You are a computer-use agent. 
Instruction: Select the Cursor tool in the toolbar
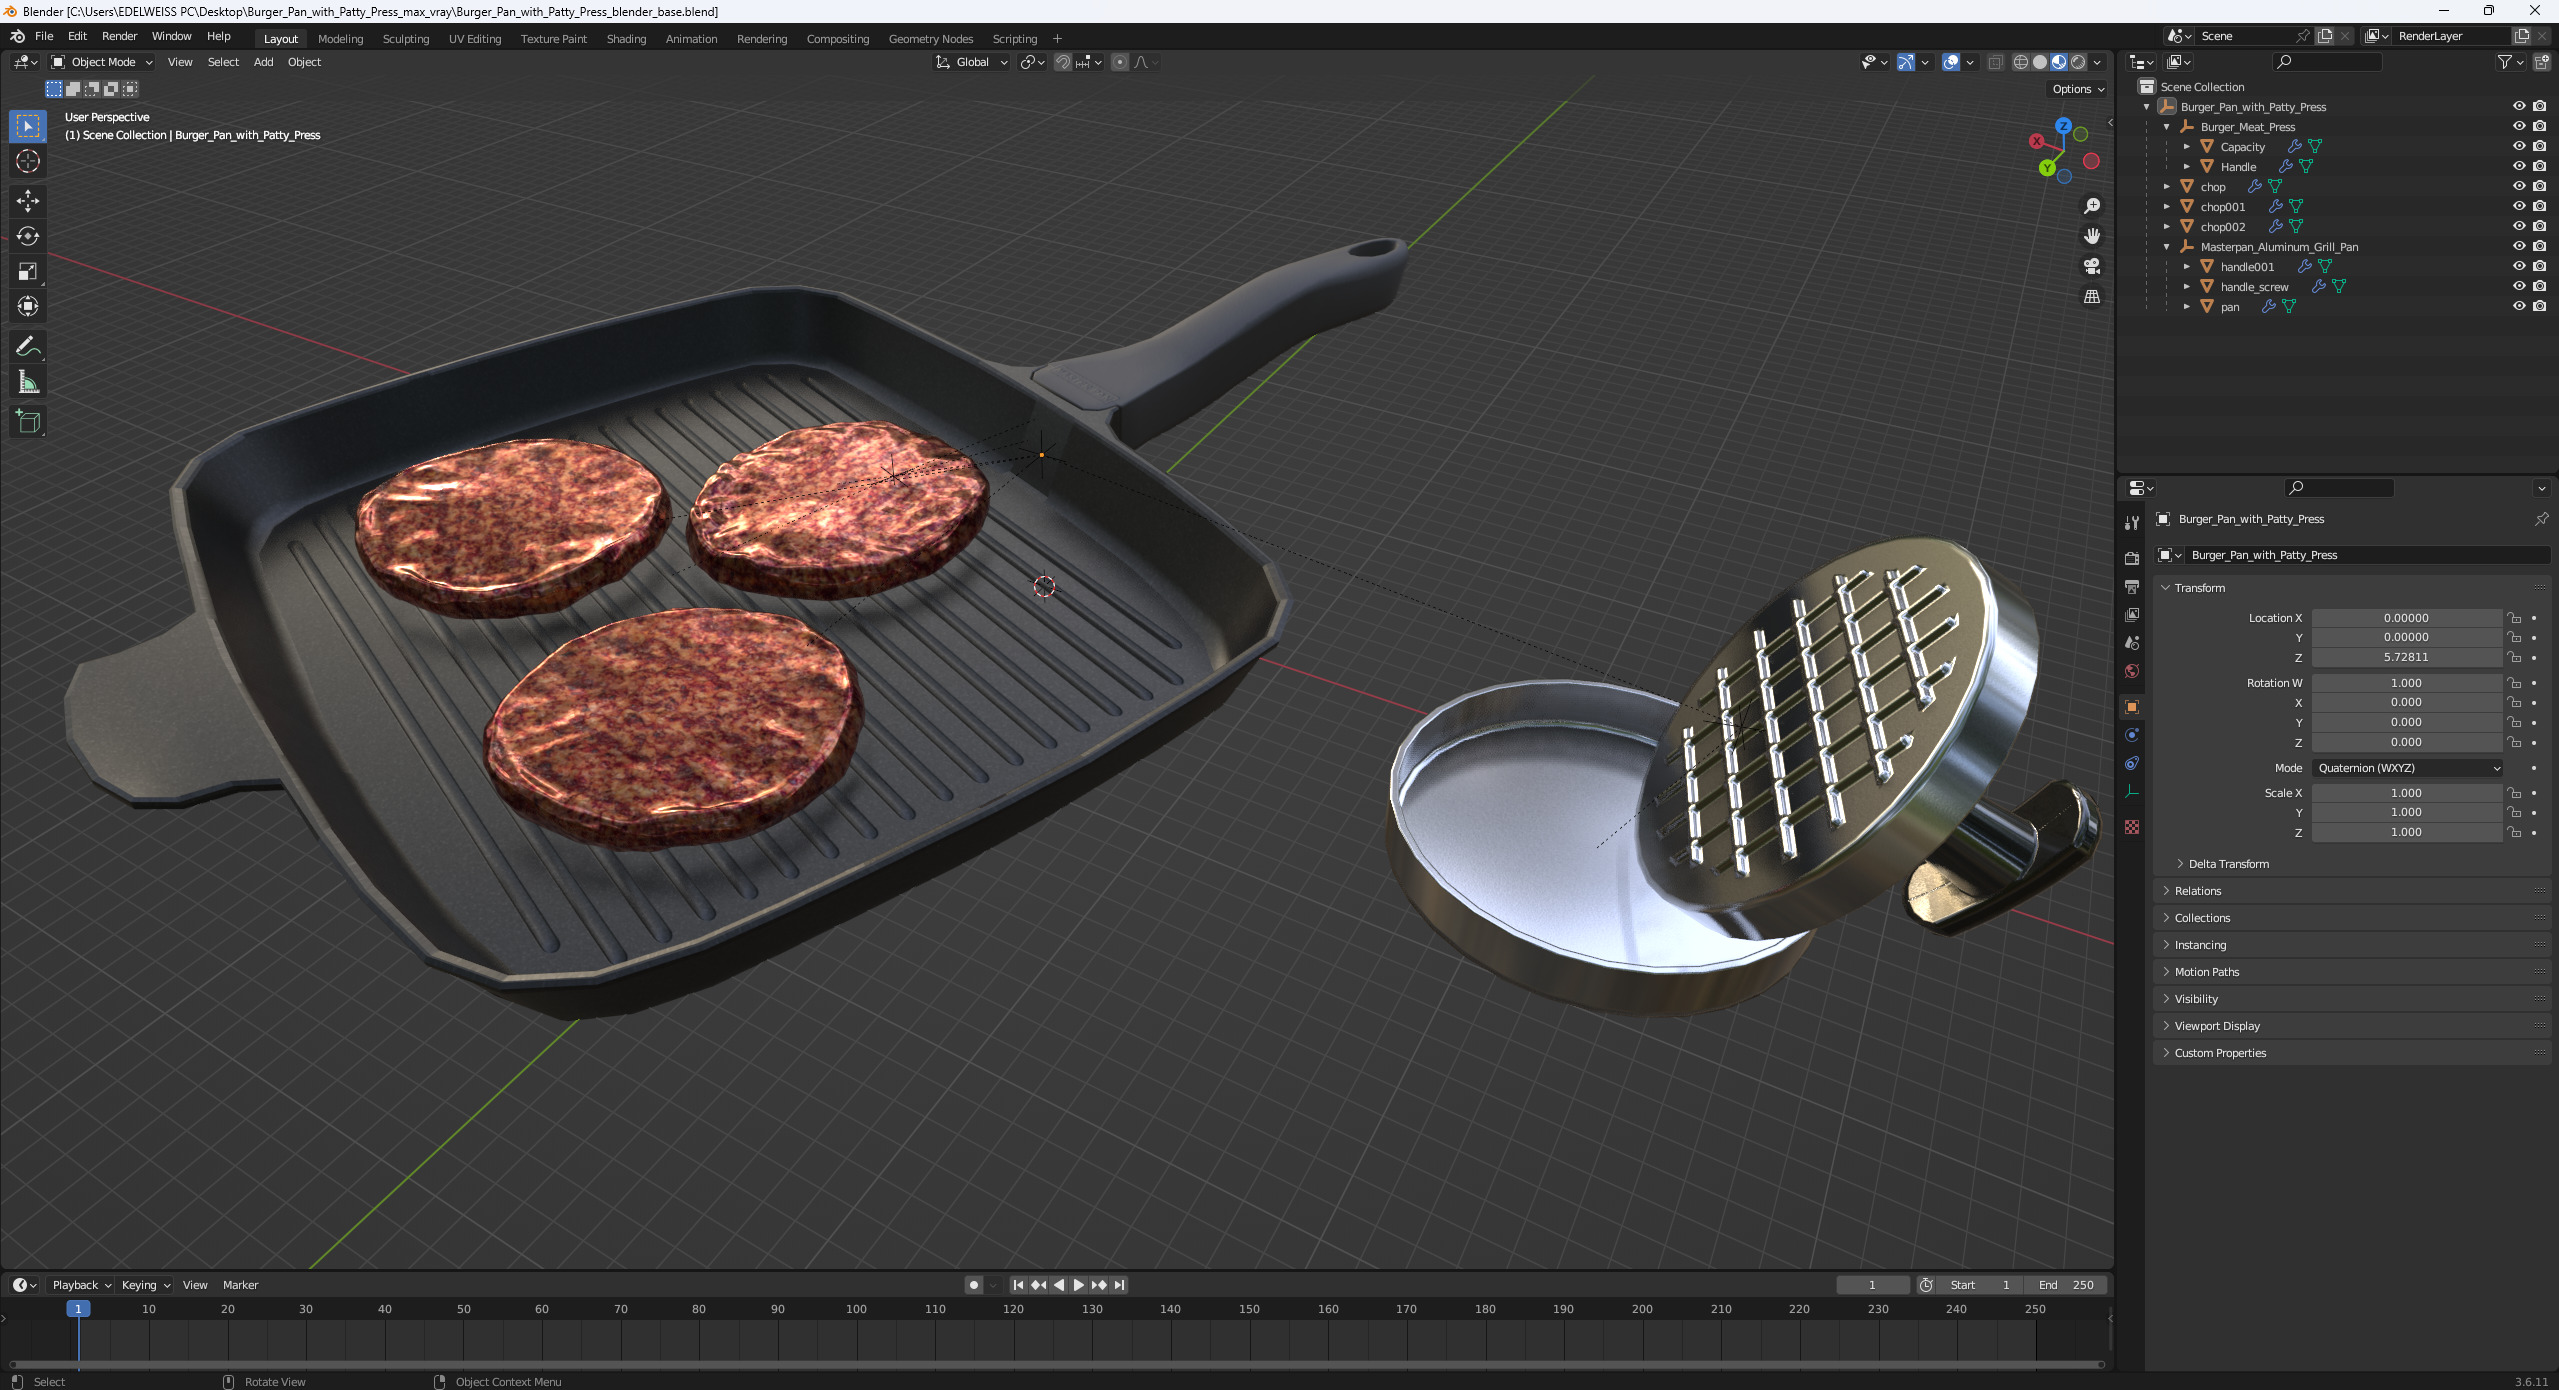pyautogui.click(x=28, y=161)
